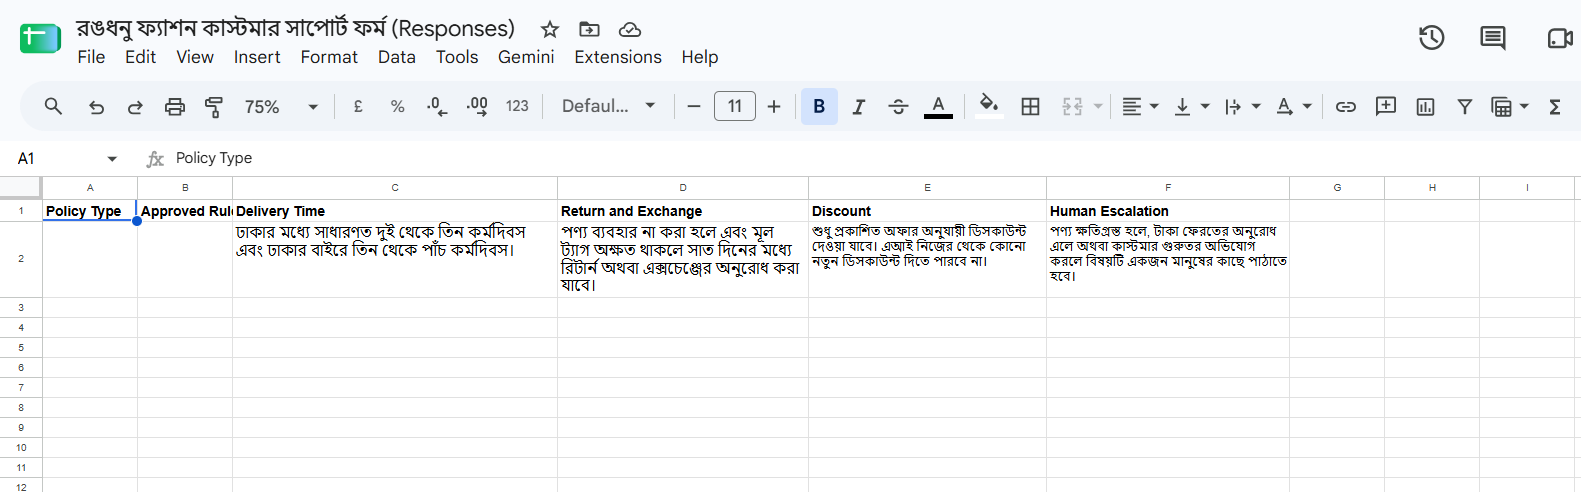Increase decimal places
The width and height of the screenshot is (1581, 492).
click(477, 106)
